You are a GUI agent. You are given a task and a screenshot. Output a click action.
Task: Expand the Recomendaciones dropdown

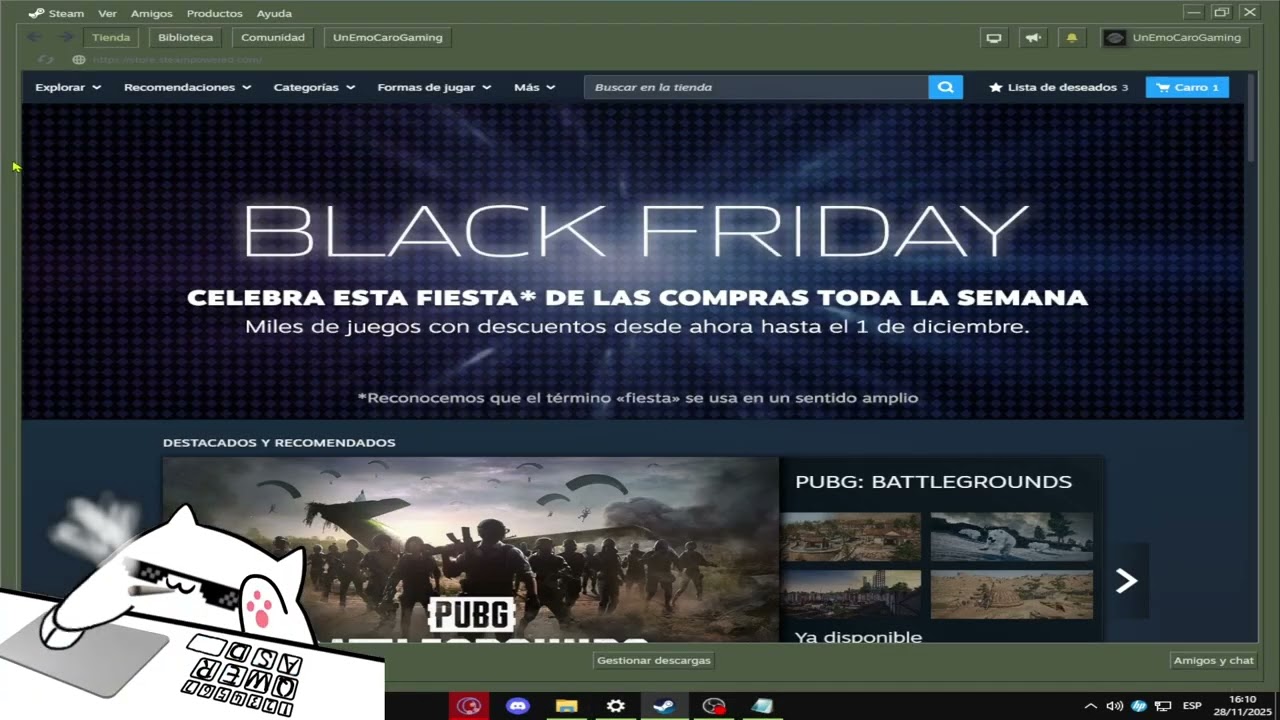coord(187,87)
